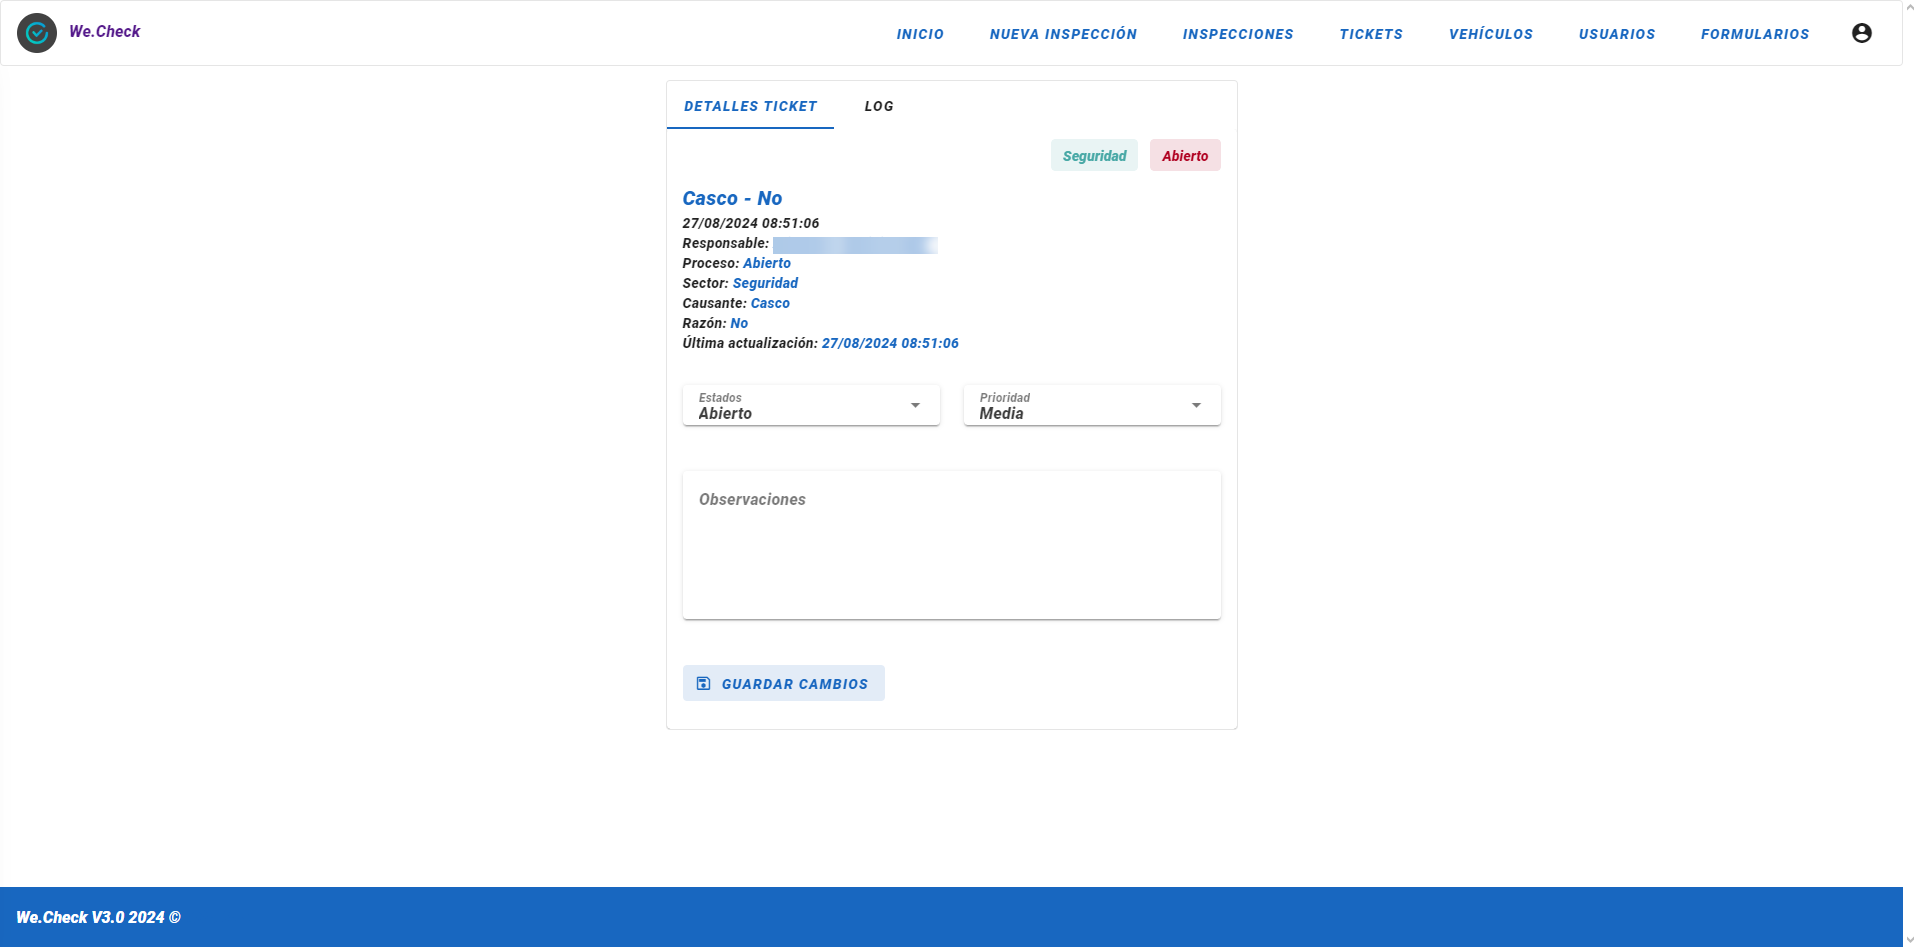
Task: Click the save disk icon in Guardar Cambios
Action: pyautogui.click(x=703, y=684)
